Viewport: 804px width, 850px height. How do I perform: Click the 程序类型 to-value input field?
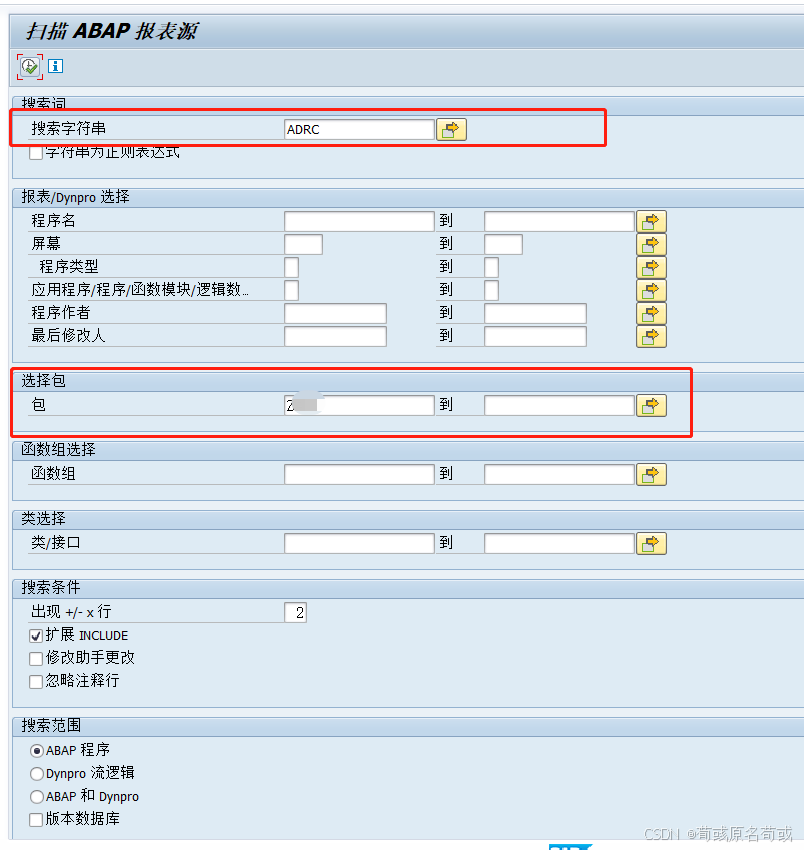click(x=491, y=267)
